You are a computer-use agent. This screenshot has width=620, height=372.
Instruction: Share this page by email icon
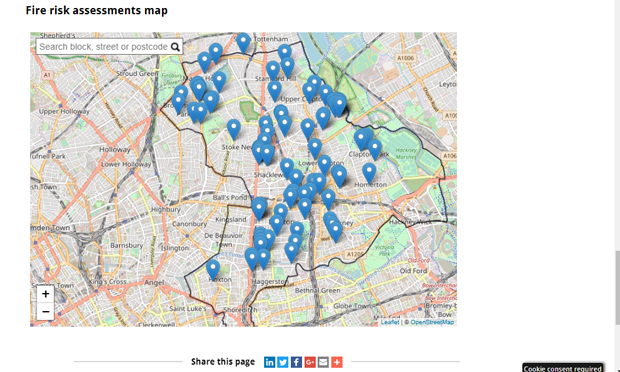point(323,362)
